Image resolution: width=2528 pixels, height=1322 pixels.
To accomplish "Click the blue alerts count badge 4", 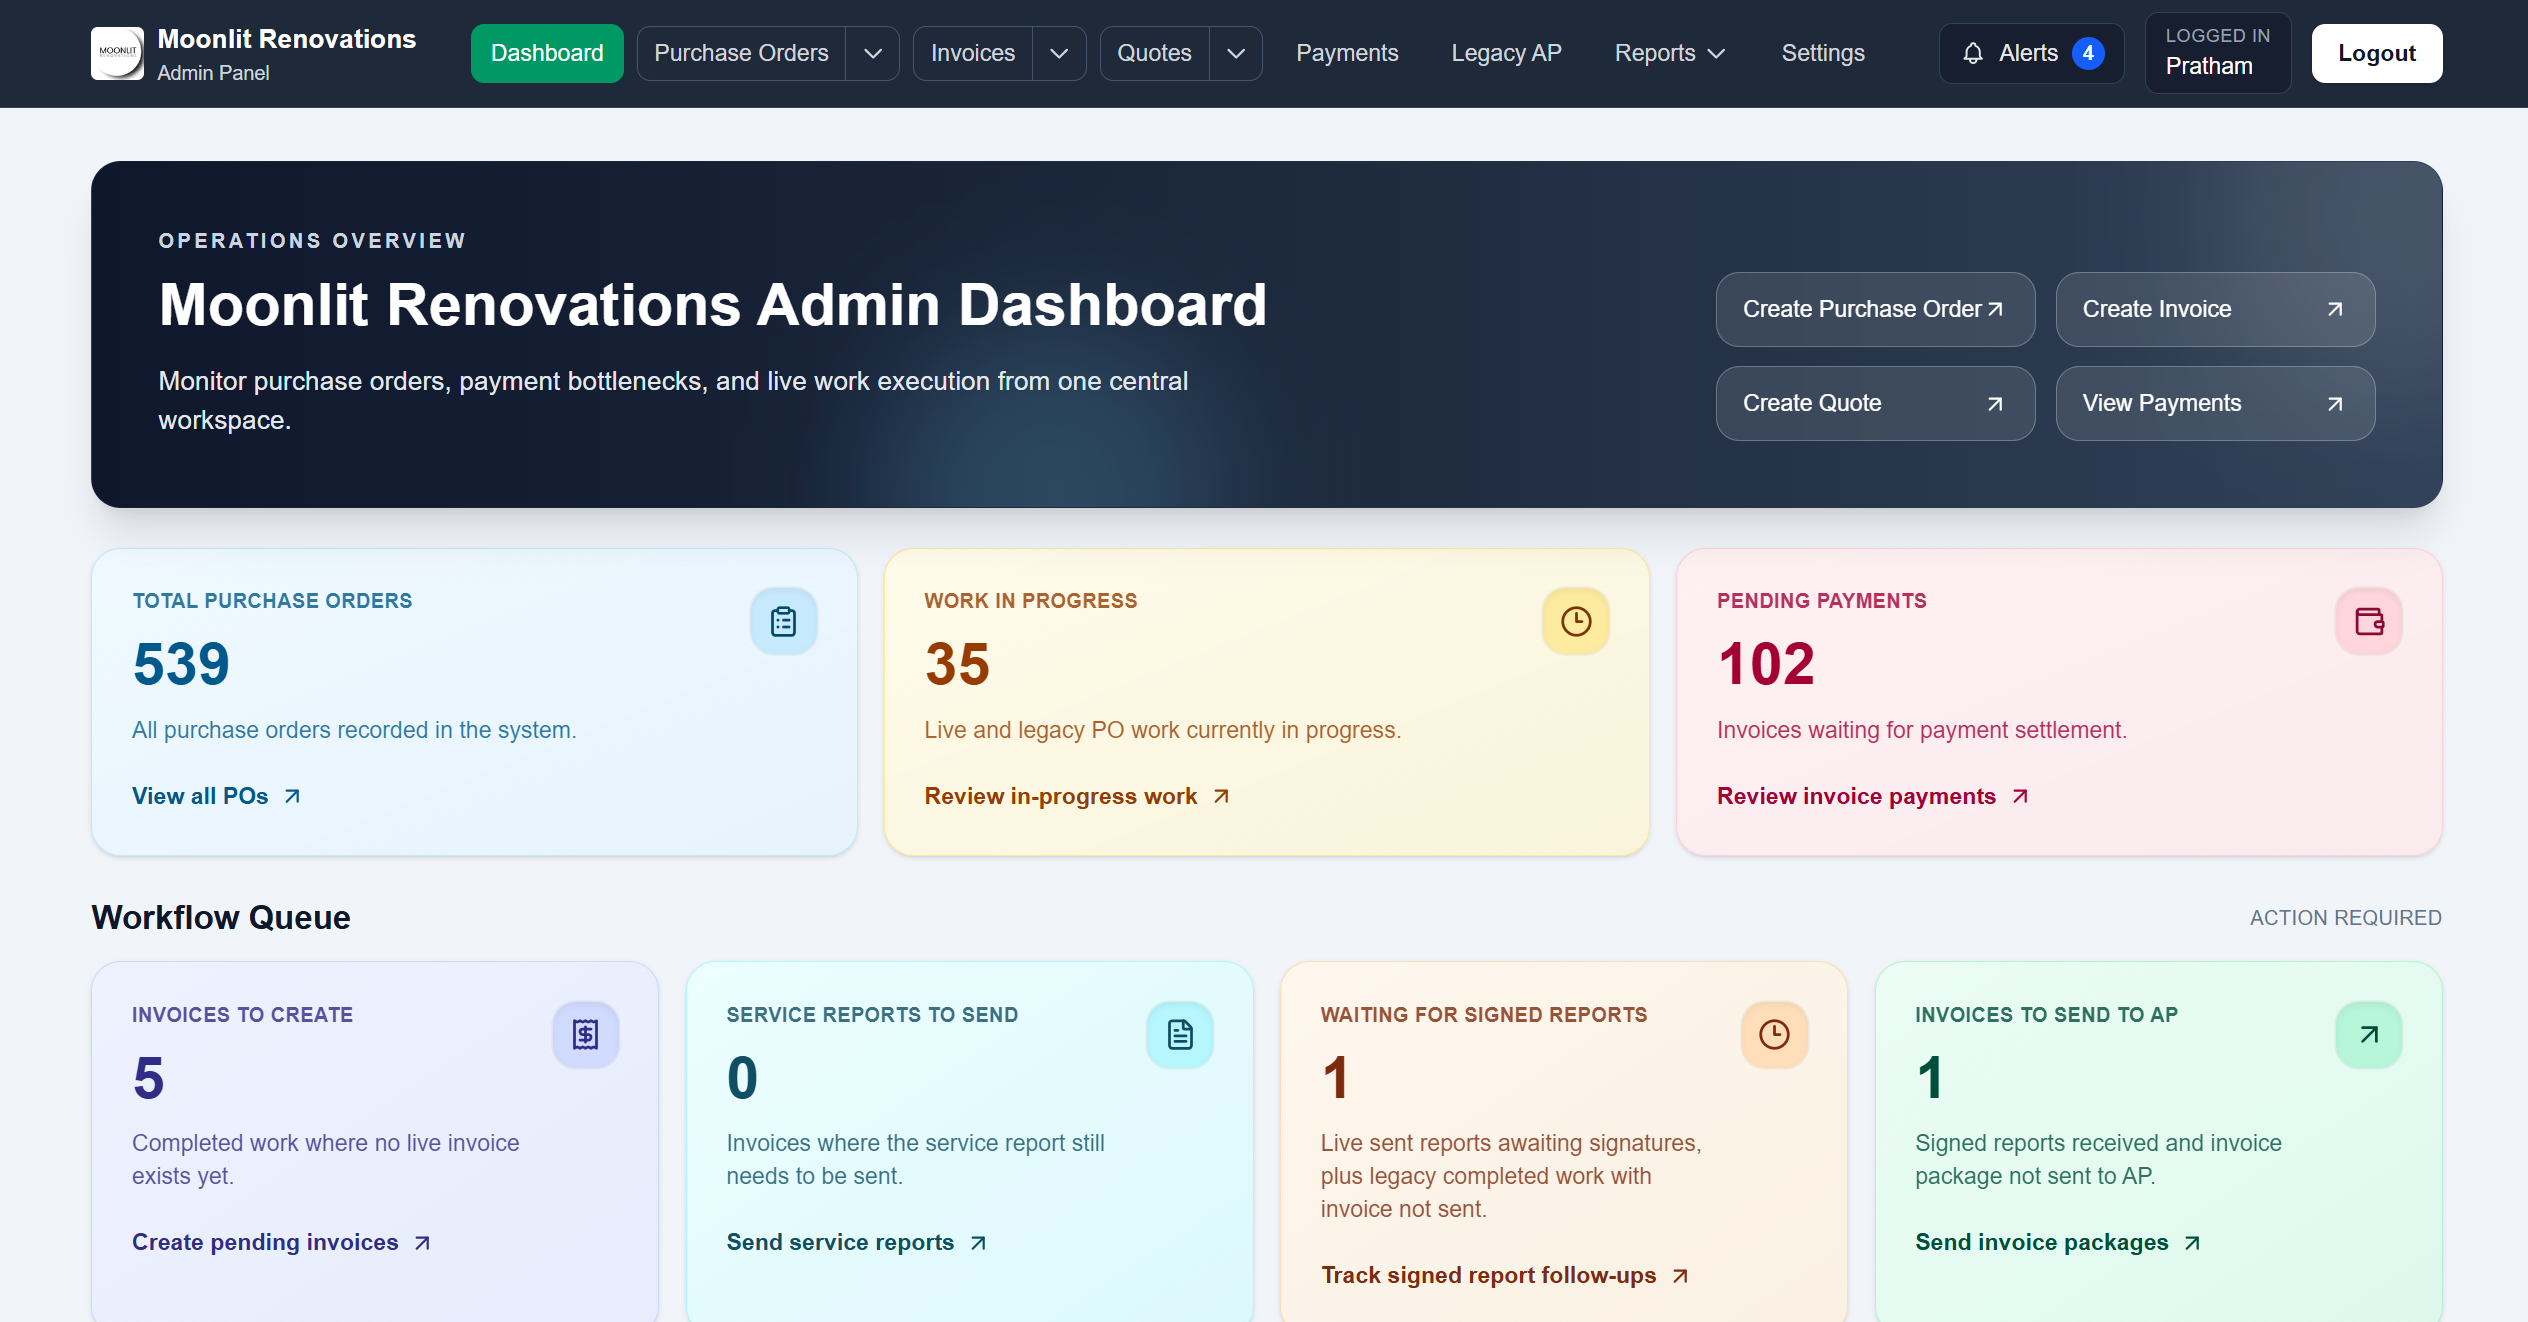I will [x=2088, y=53].
